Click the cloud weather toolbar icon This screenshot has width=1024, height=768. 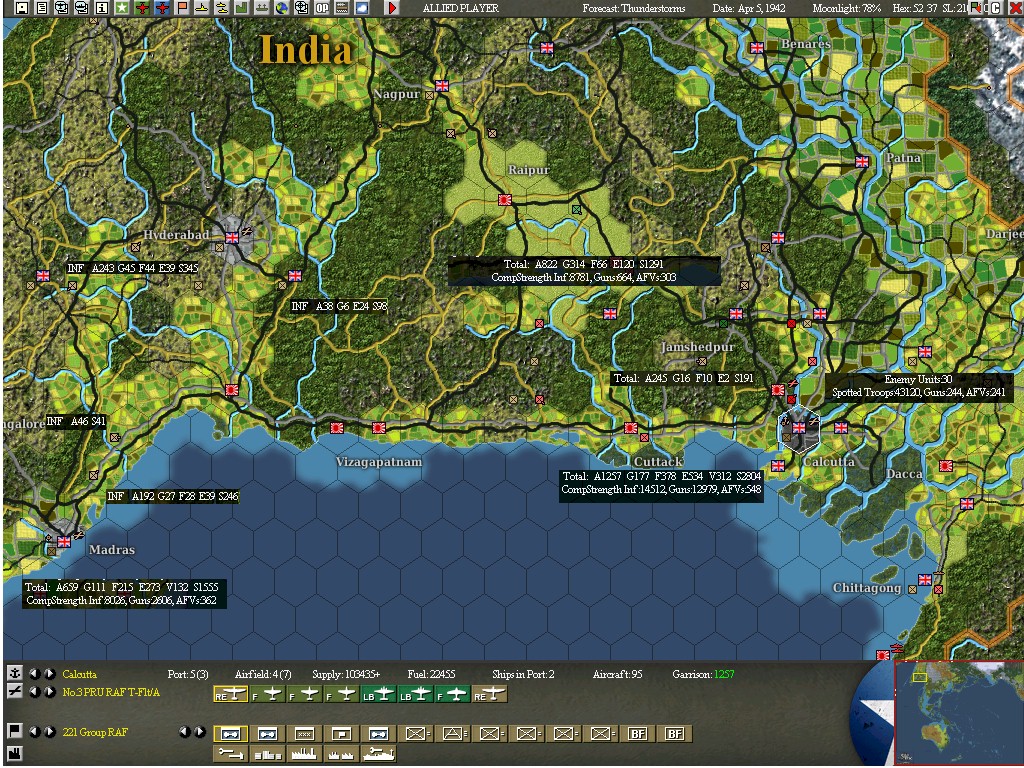(362, 8)
